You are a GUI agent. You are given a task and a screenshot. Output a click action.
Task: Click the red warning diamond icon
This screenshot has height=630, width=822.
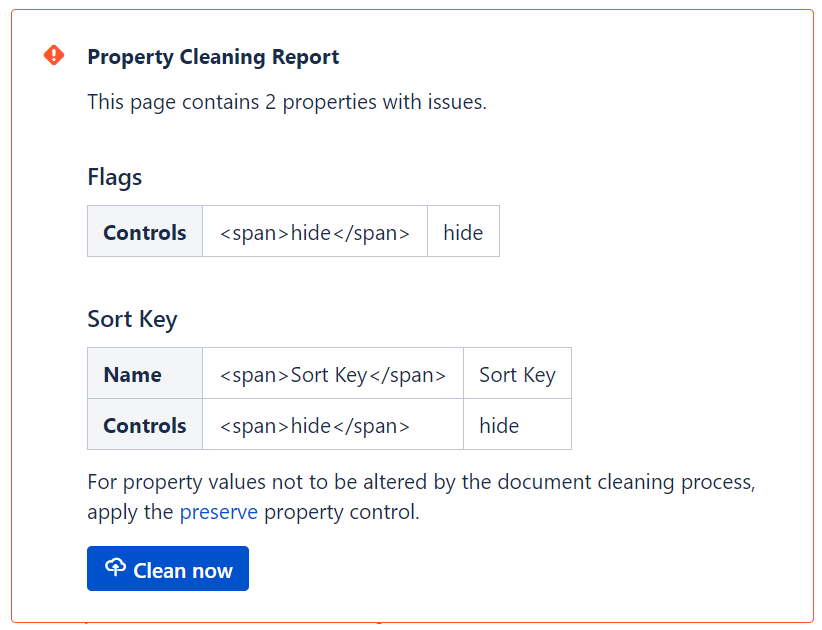[54, 55]
